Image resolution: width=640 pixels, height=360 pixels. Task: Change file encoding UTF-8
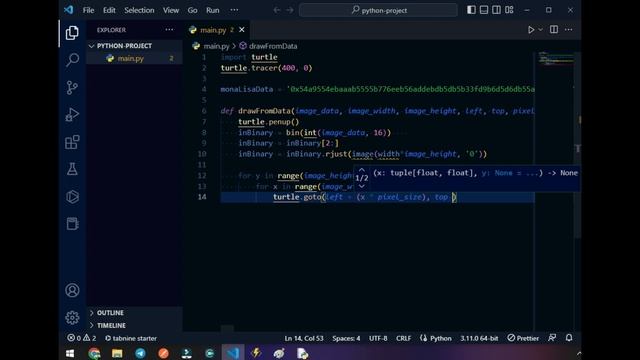coord(378,338)
